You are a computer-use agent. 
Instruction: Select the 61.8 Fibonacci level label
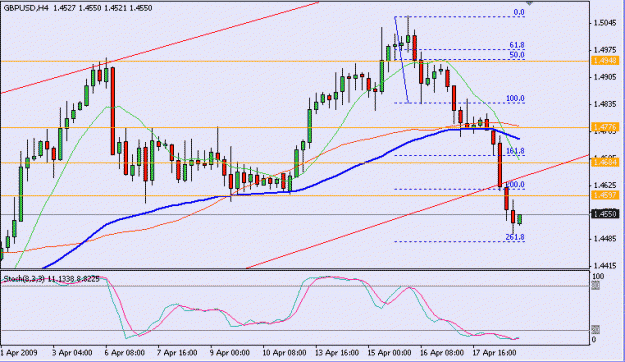coord(517,45)
